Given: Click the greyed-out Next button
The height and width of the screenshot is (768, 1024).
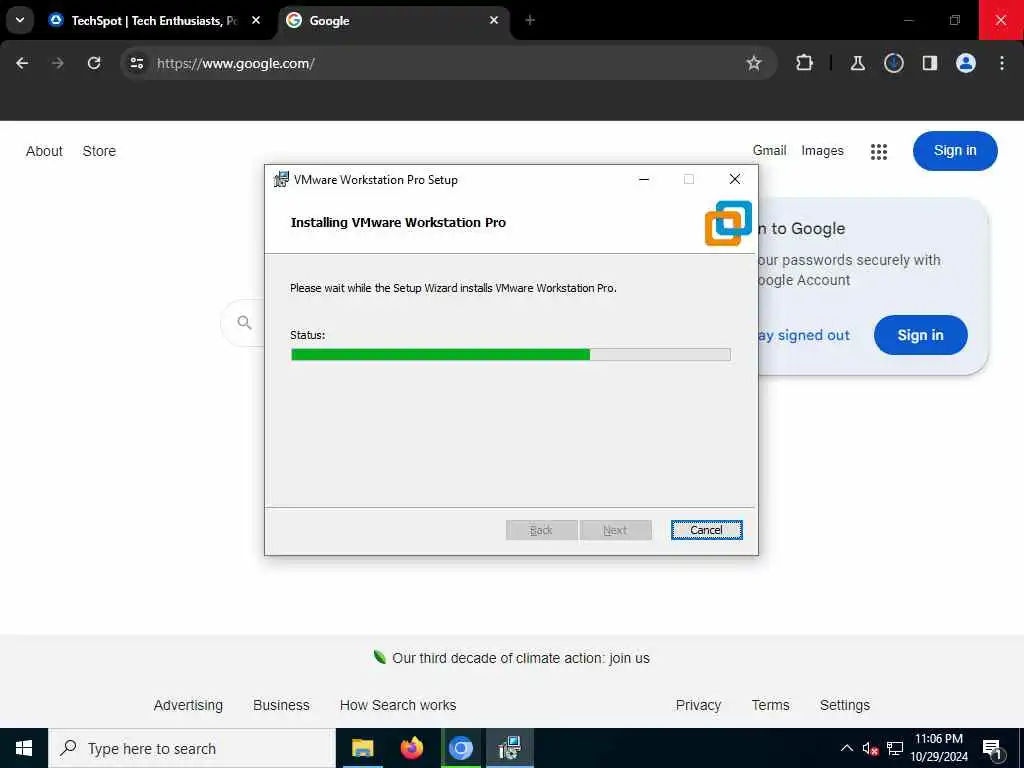Looking at the screenshot, I should pos(615,530).
